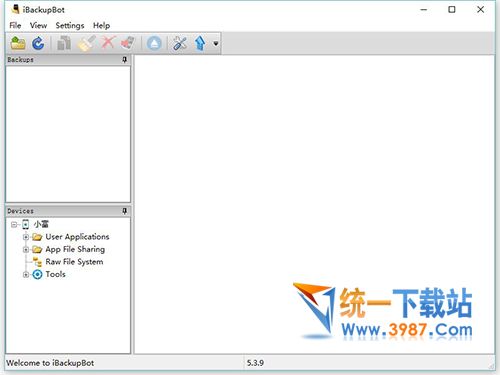500x375 pixels.
Task: Click the open backup folder toolbar icon
Action: tap(18, 43)
